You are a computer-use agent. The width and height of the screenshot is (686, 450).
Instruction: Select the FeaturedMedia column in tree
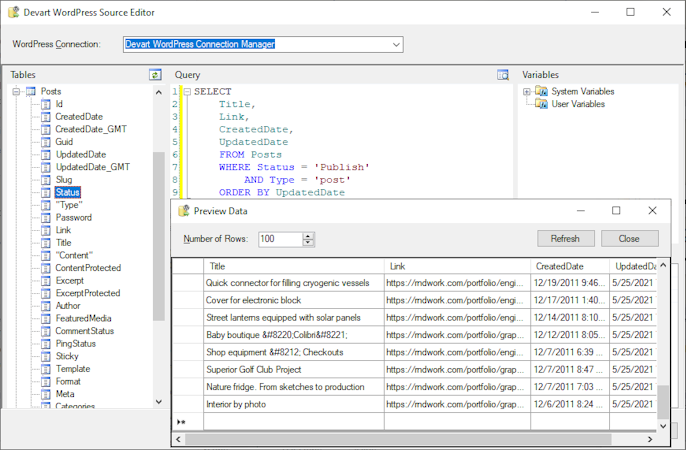pos(81,318)
